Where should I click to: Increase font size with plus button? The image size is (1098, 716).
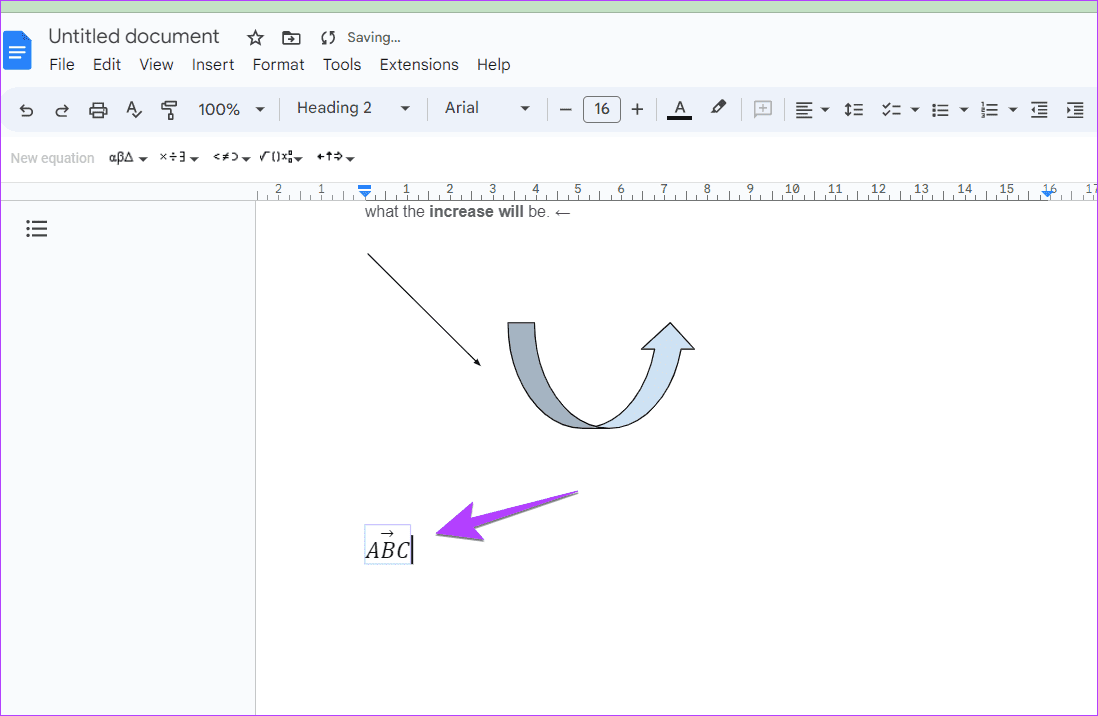pyautogui.click(x=637, y=109)
